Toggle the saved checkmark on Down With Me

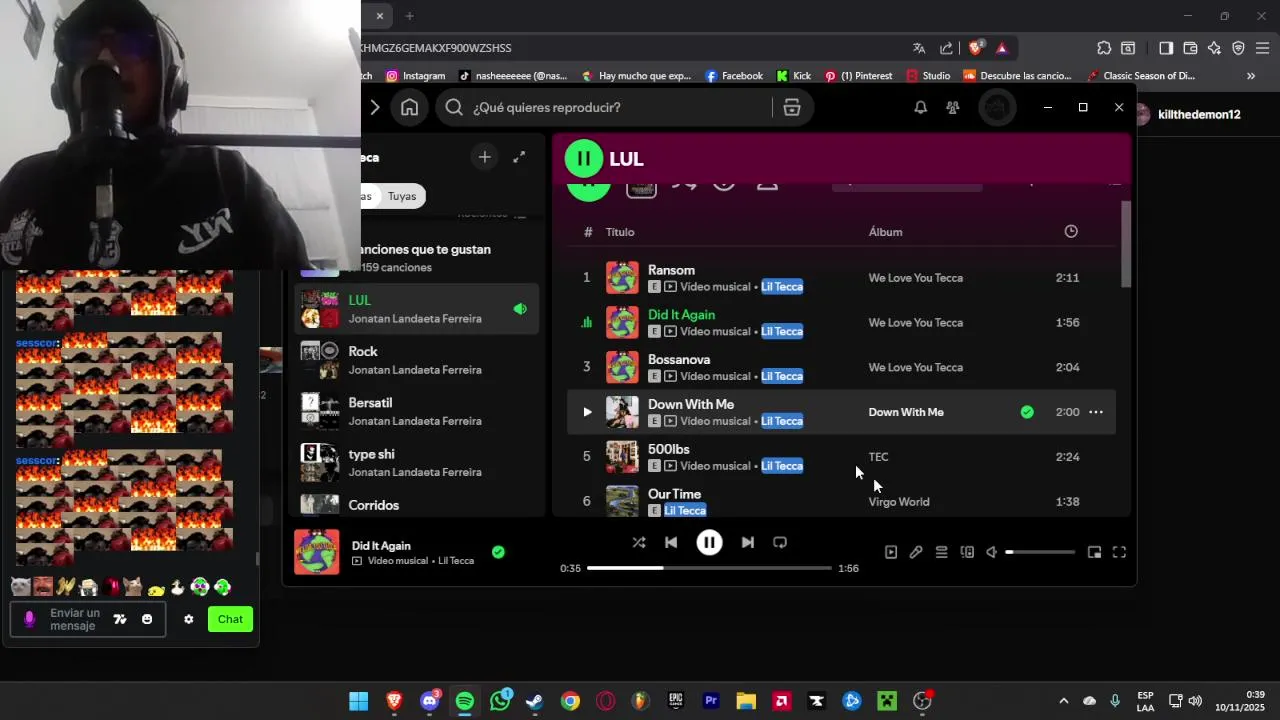(x=1027, y=412)
